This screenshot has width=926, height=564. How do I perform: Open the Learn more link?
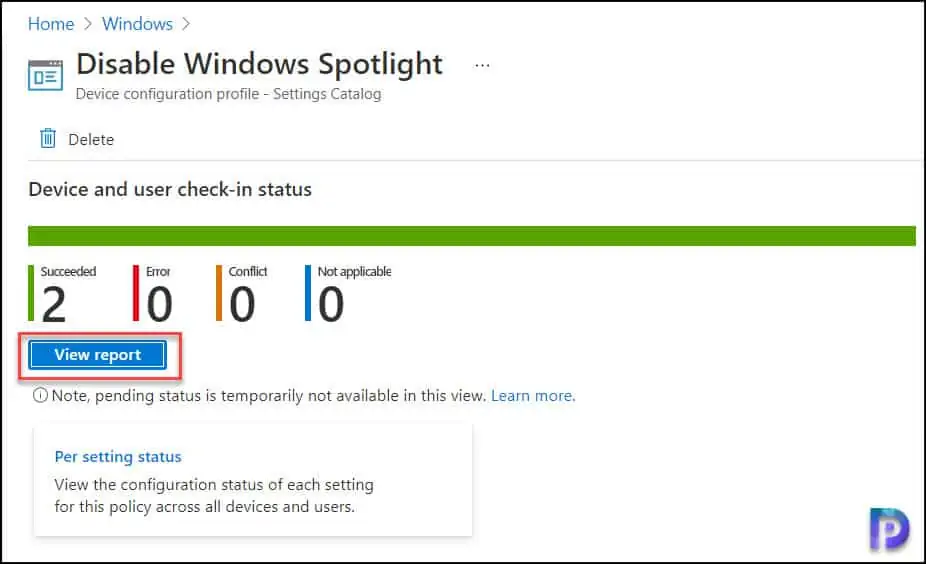pos(533,396)
